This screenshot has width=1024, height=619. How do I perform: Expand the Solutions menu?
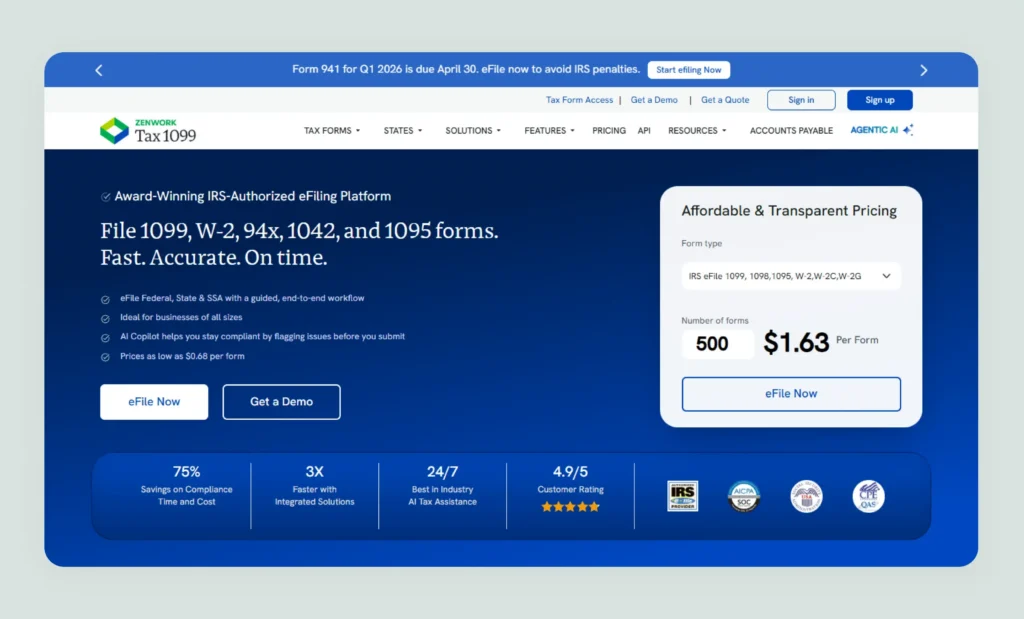473,131
